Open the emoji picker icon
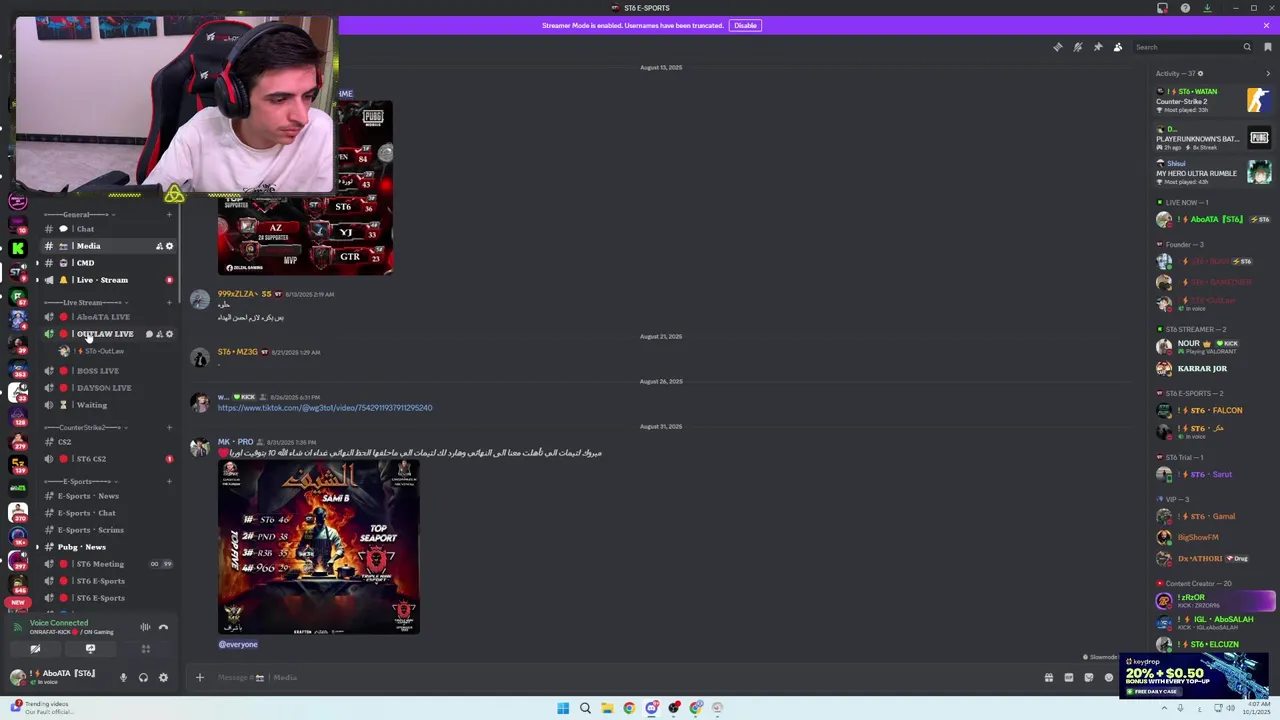 pyautogui.click(x=1109, y=678)
